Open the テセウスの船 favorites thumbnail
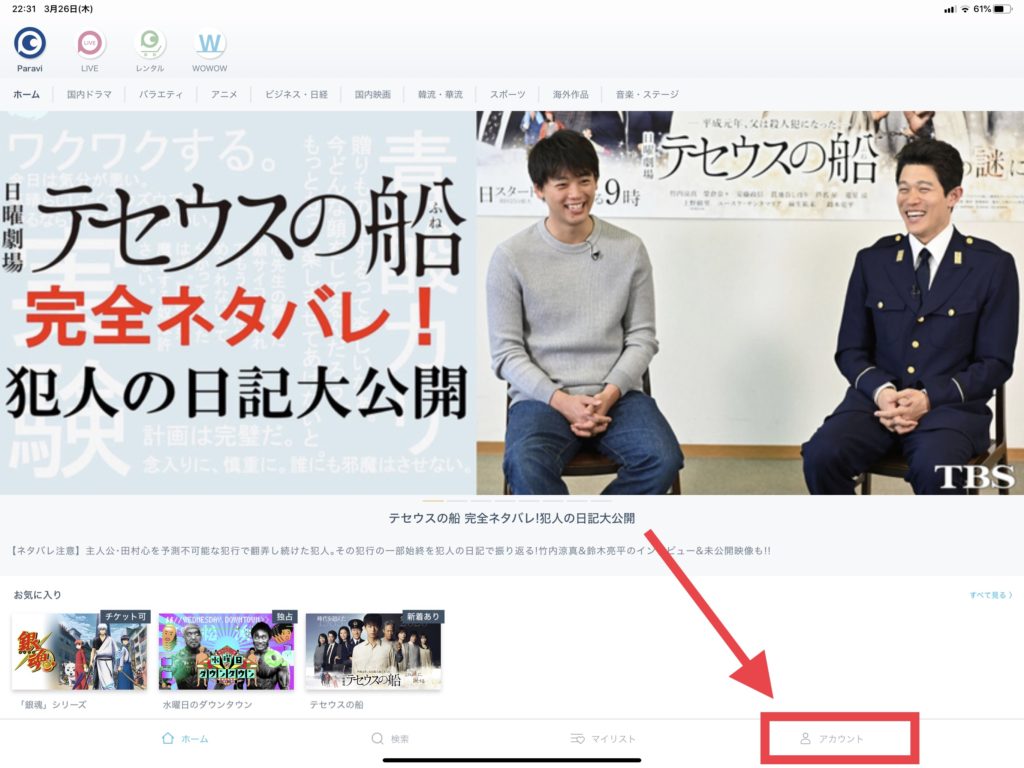Screen dimensions: 1024x768 tap(374, 650)
